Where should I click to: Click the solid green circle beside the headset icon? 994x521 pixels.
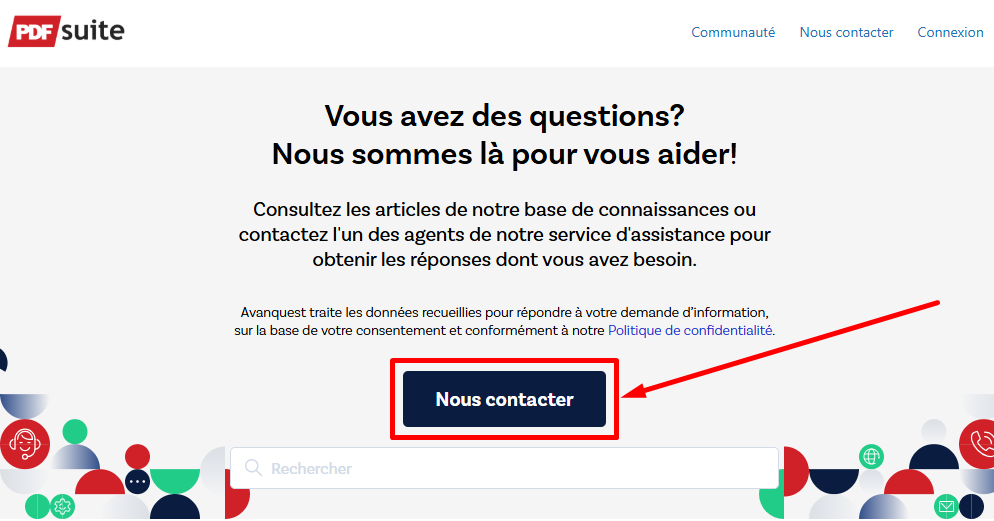(75, 432)
